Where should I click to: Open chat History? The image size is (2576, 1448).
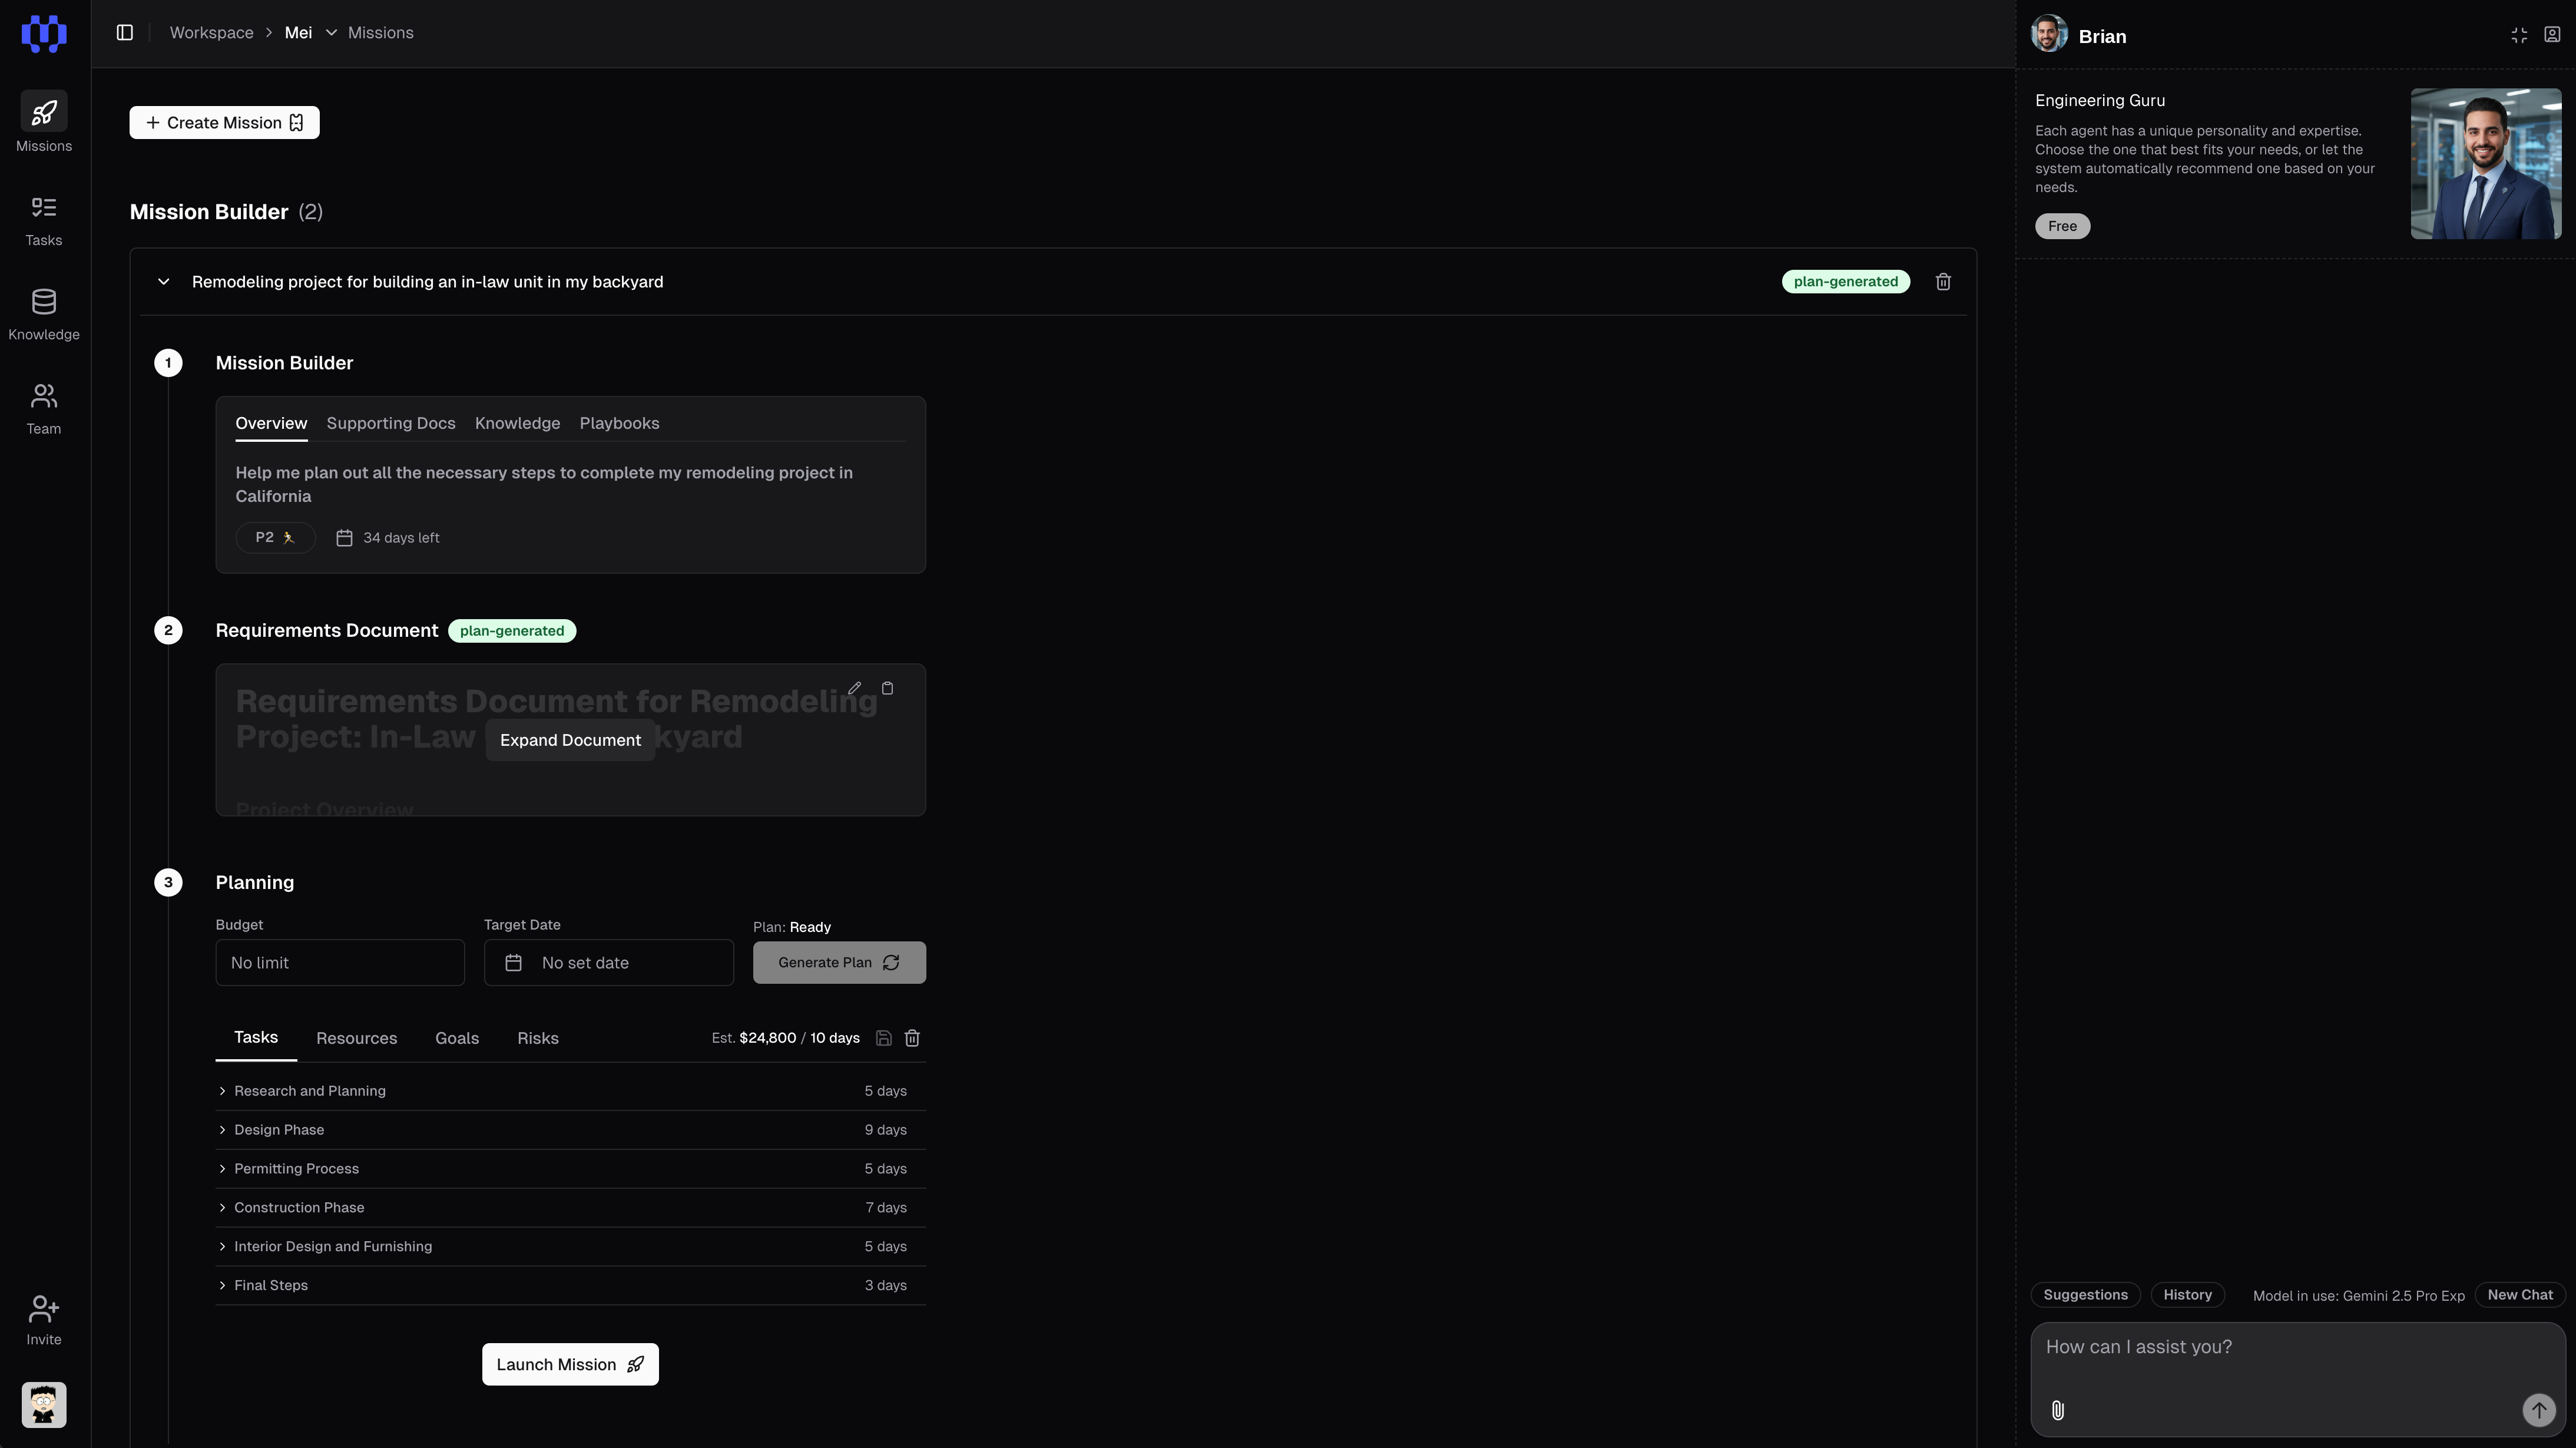(2187, 1295)
